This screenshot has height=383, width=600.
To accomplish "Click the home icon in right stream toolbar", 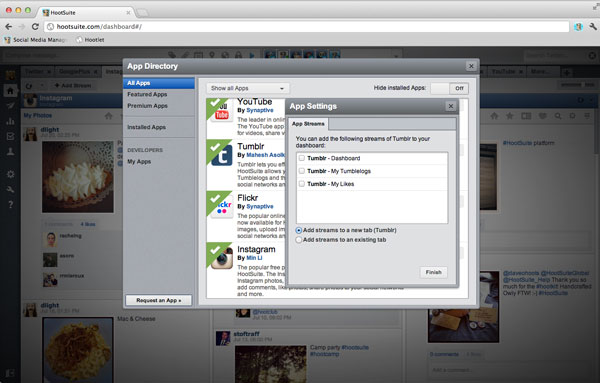I will [x=494, y=116].
